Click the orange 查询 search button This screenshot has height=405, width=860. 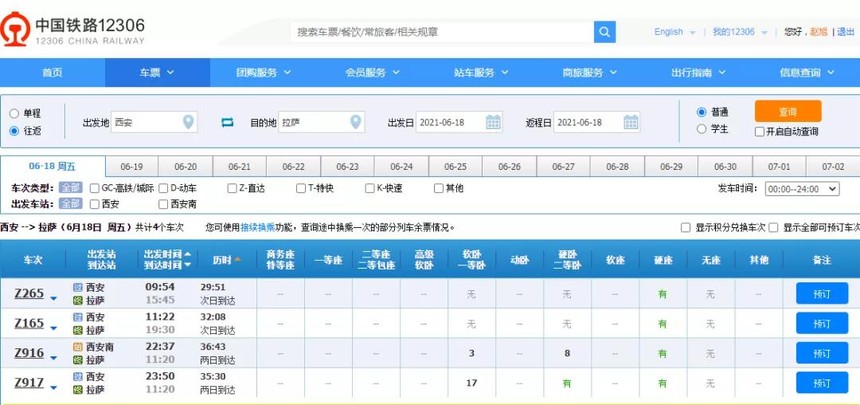click(x=788, y=111)
